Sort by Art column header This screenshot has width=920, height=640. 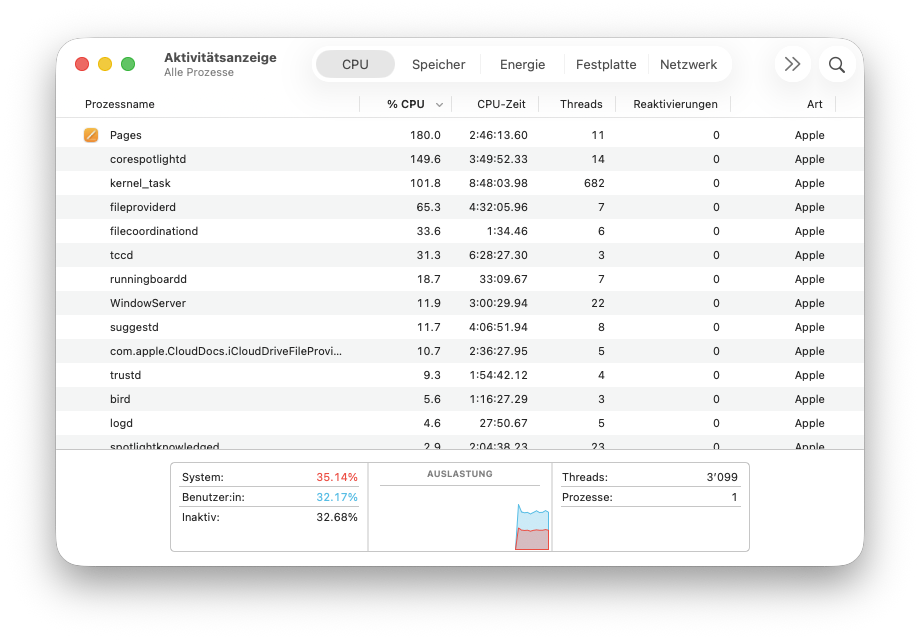pyautogui.click(x=814, y=104)
